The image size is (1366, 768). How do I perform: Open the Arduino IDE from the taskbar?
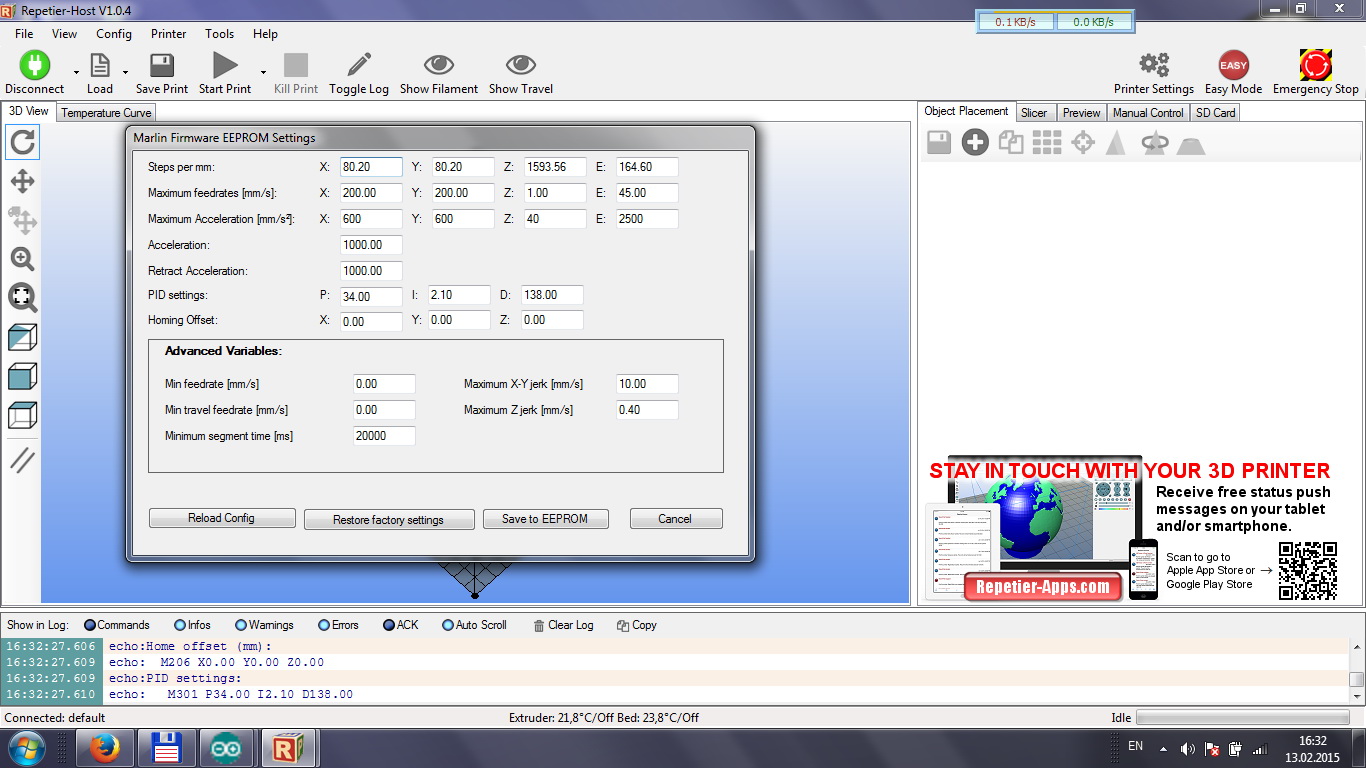click(x=226, y=748)
